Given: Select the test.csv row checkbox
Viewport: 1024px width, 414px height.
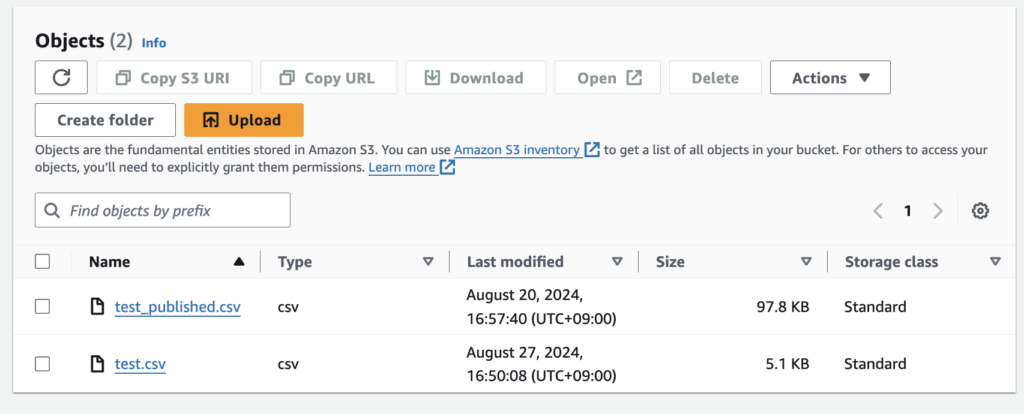Looking at the screenshot, I should pos(42,364).
